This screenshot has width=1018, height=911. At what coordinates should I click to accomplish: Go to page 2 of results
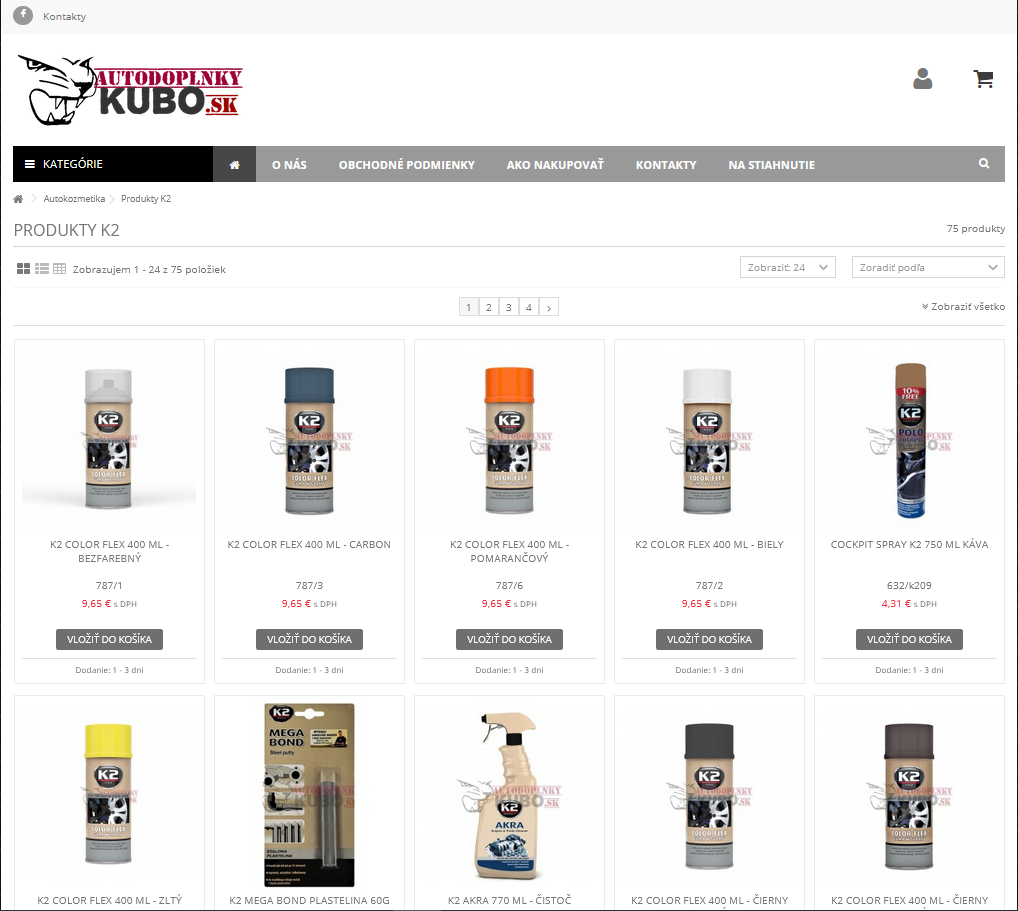click(x=489, y=307)
